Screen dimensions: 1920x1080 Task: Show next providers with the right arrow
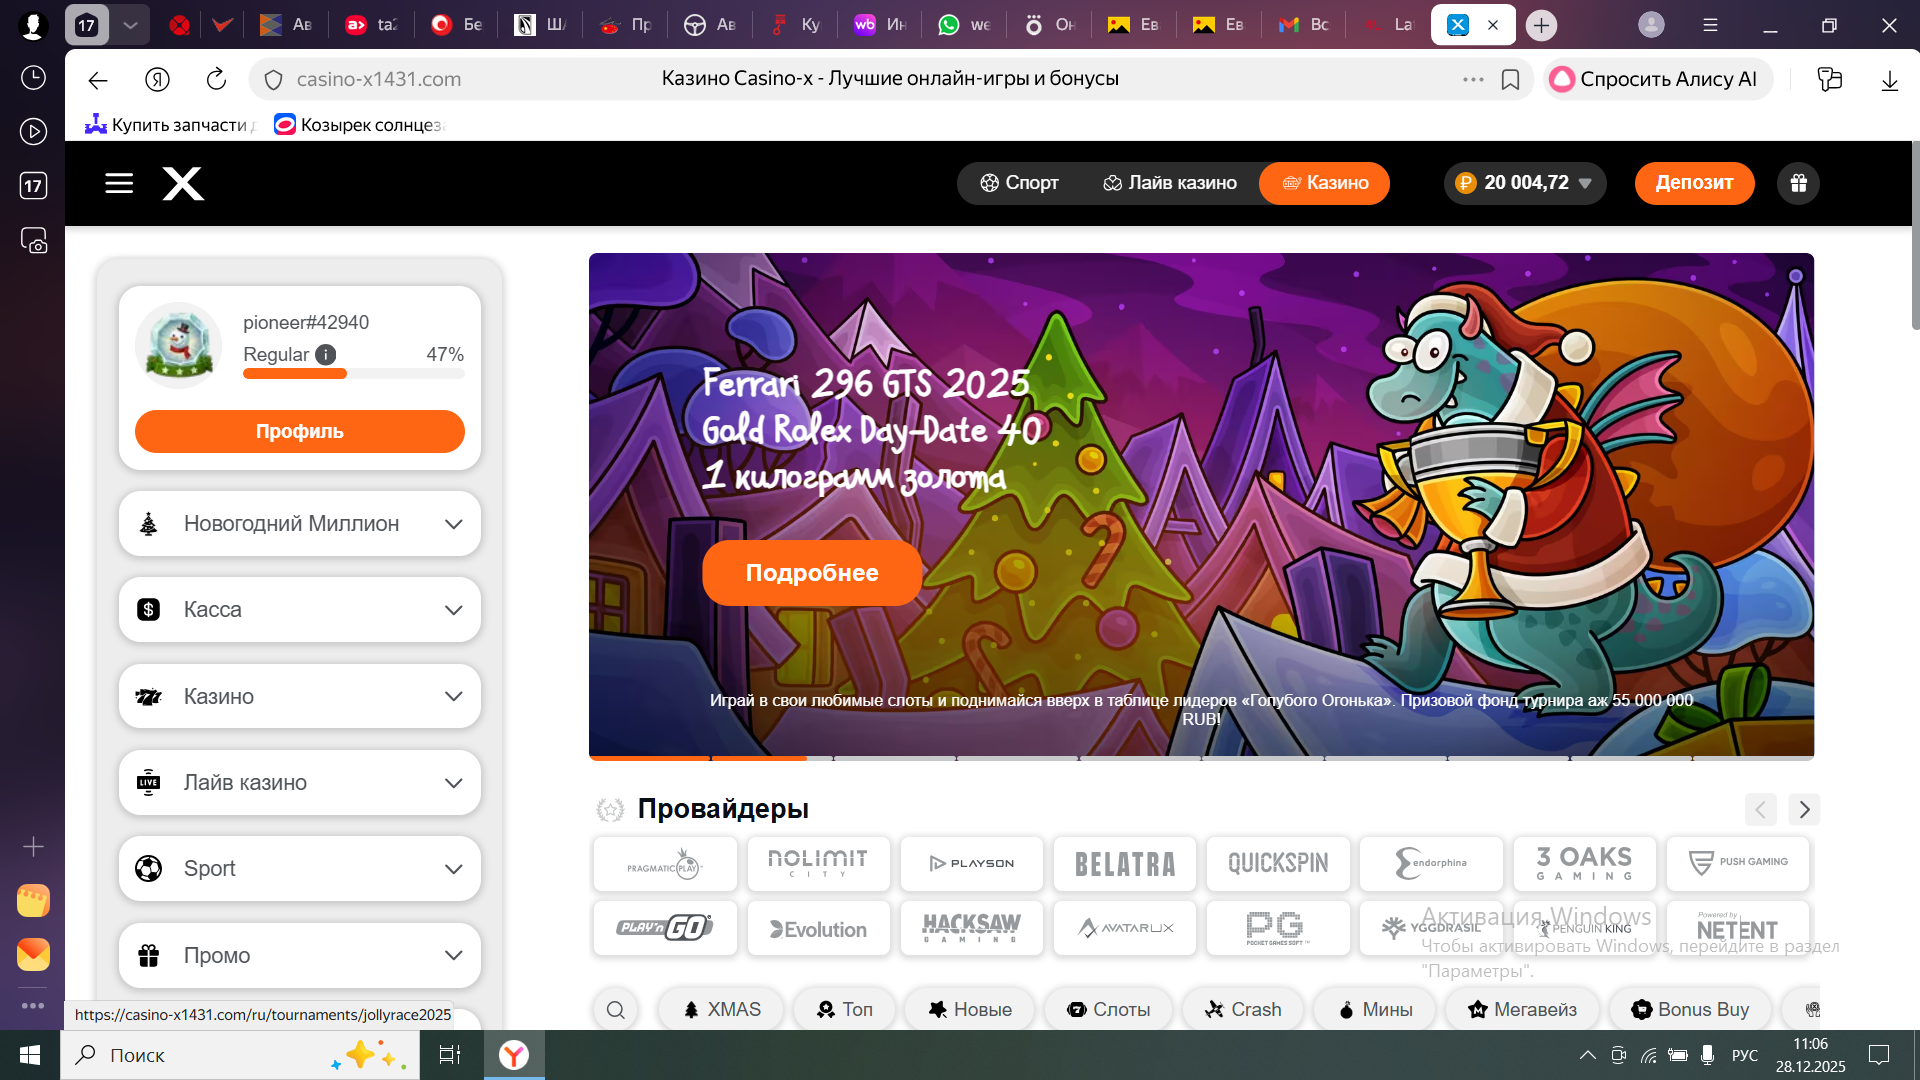click(1804, 809)
